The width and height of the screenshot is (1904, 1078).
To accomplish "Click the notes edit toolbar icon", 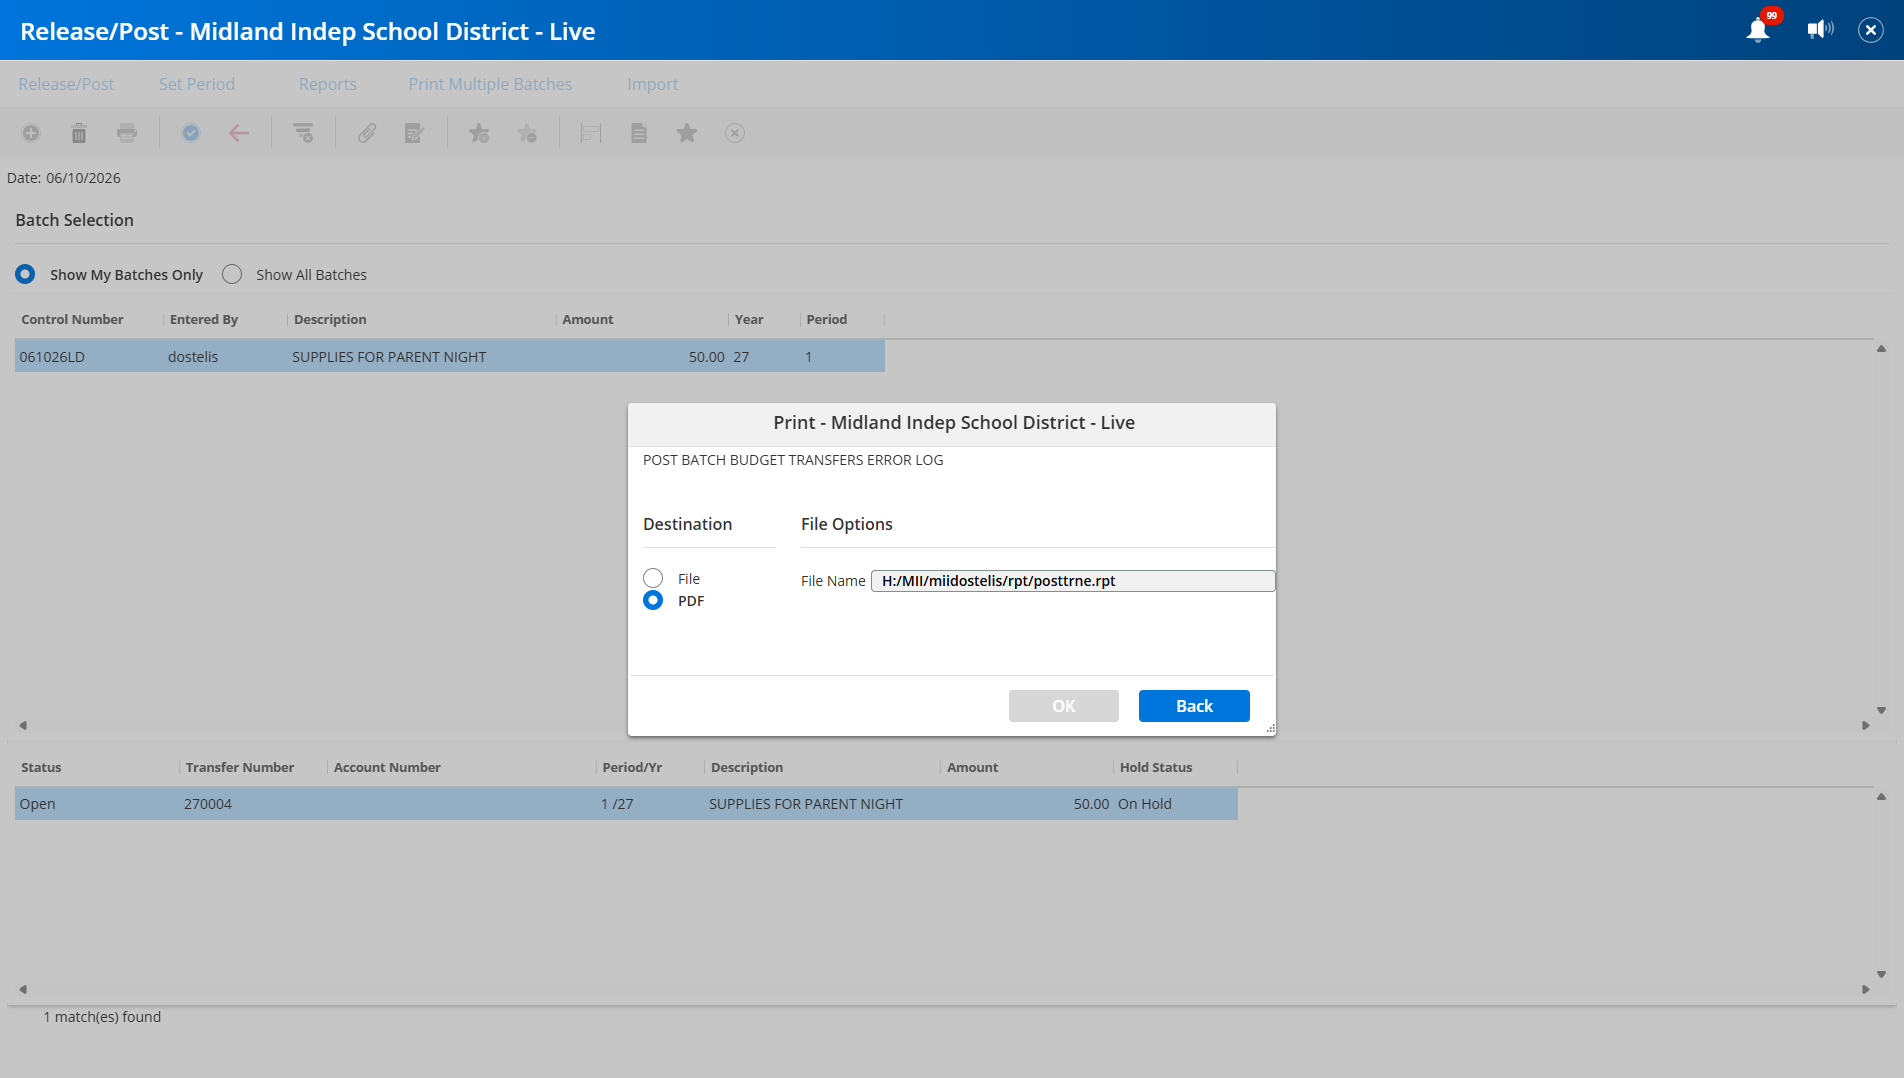I will (x=415, y=133).
